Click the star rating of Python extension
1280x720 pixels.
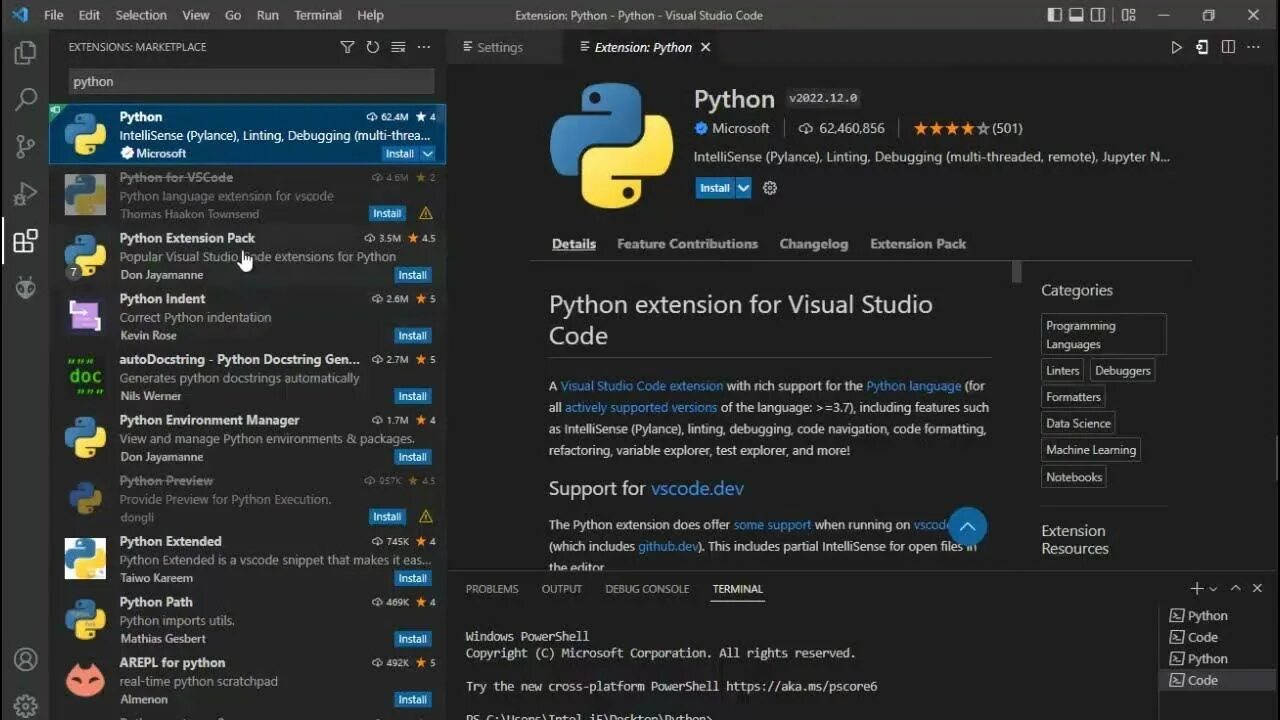pos(950,128)
